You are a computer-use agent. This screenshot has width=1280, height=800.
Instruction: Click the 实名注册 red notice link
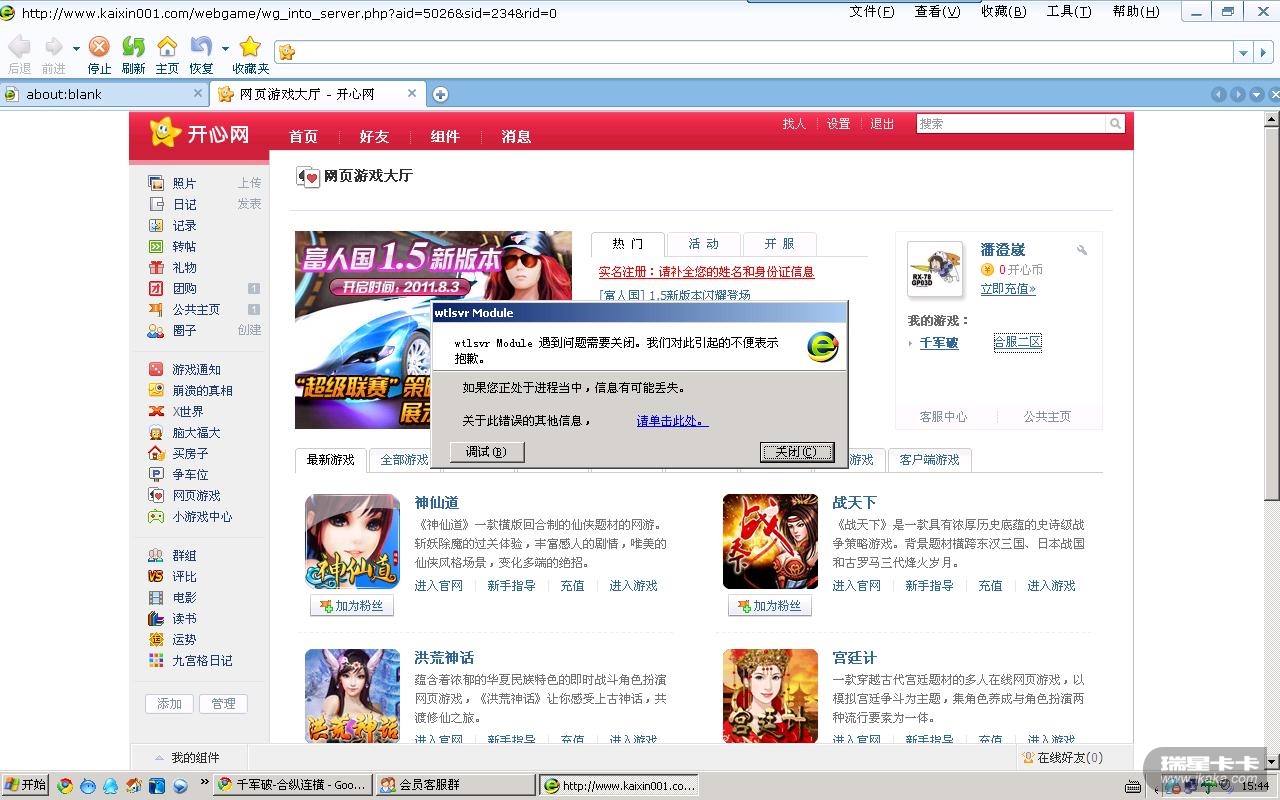pyautogui.click(x=707, y=272)
